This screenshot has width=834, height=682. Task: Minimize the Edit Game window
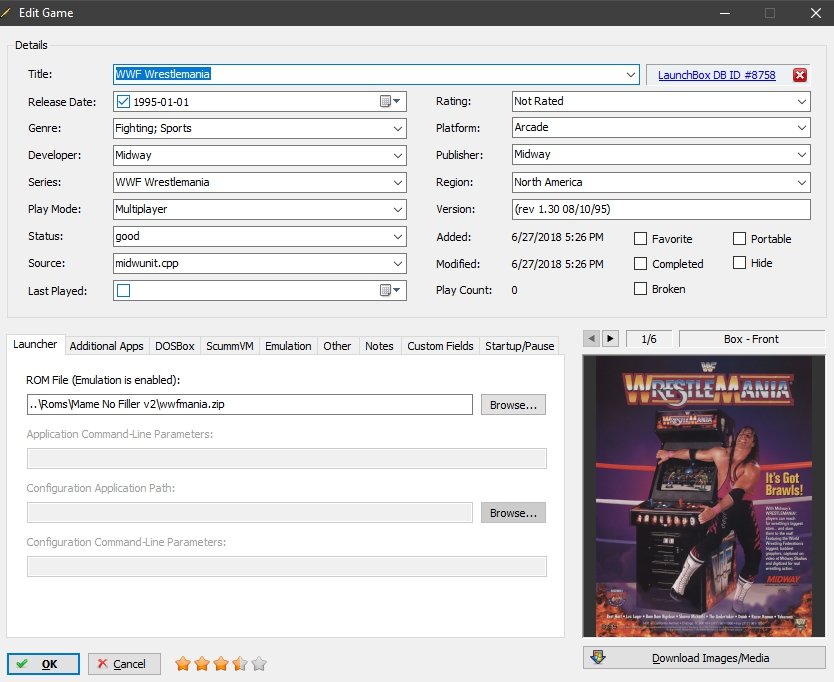[x=724, y=13]
